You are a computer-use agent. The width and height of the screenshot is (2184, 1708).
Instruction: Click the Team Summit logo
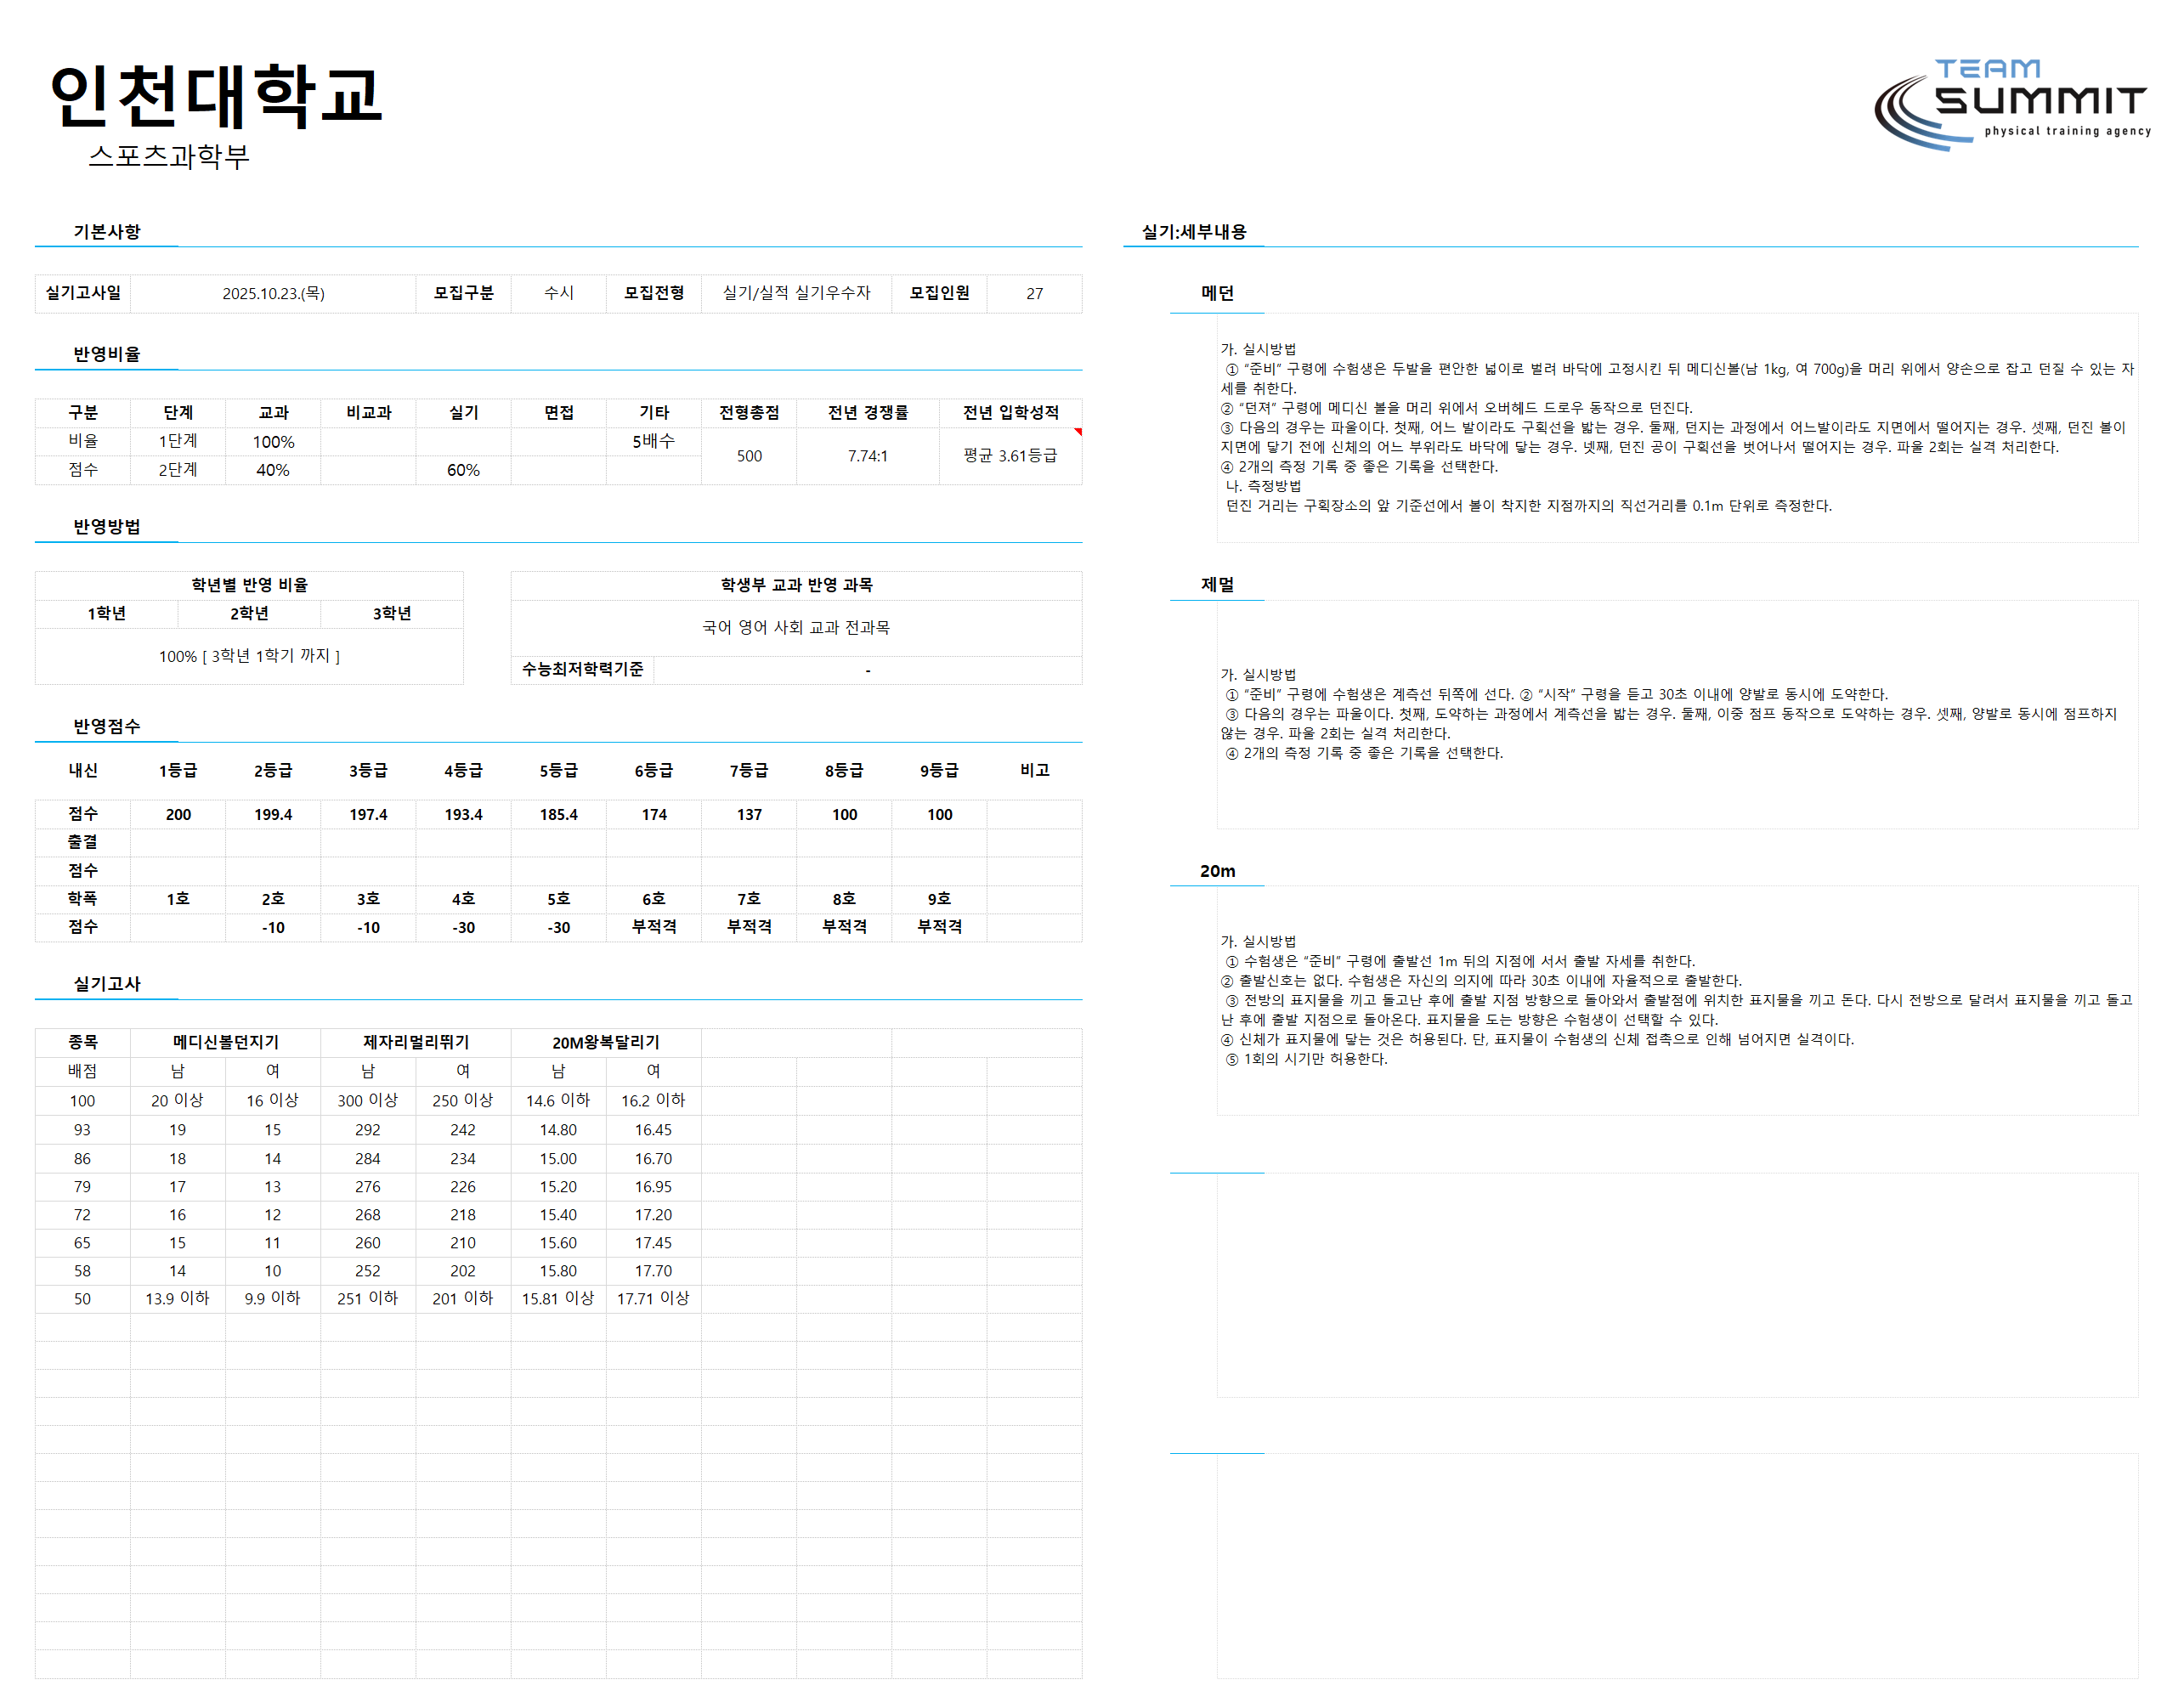pyautogui.click(x=2011, y=104)
